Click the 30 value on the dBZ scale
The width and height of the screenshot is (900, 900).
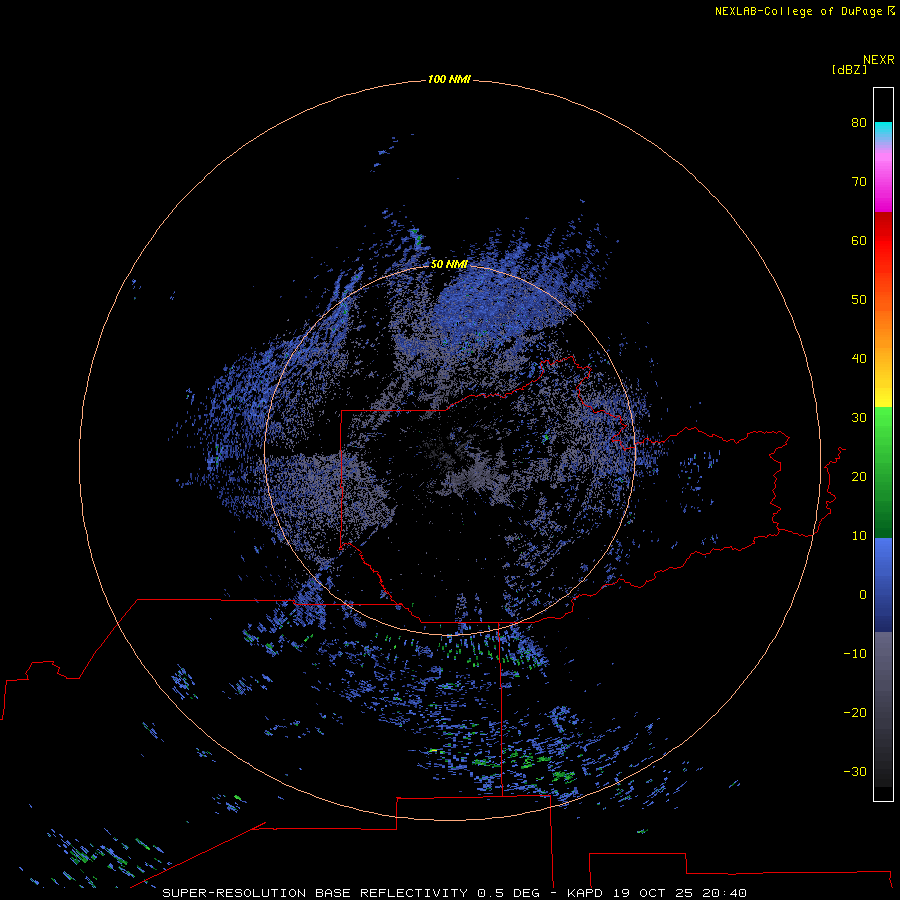(859, 417)
